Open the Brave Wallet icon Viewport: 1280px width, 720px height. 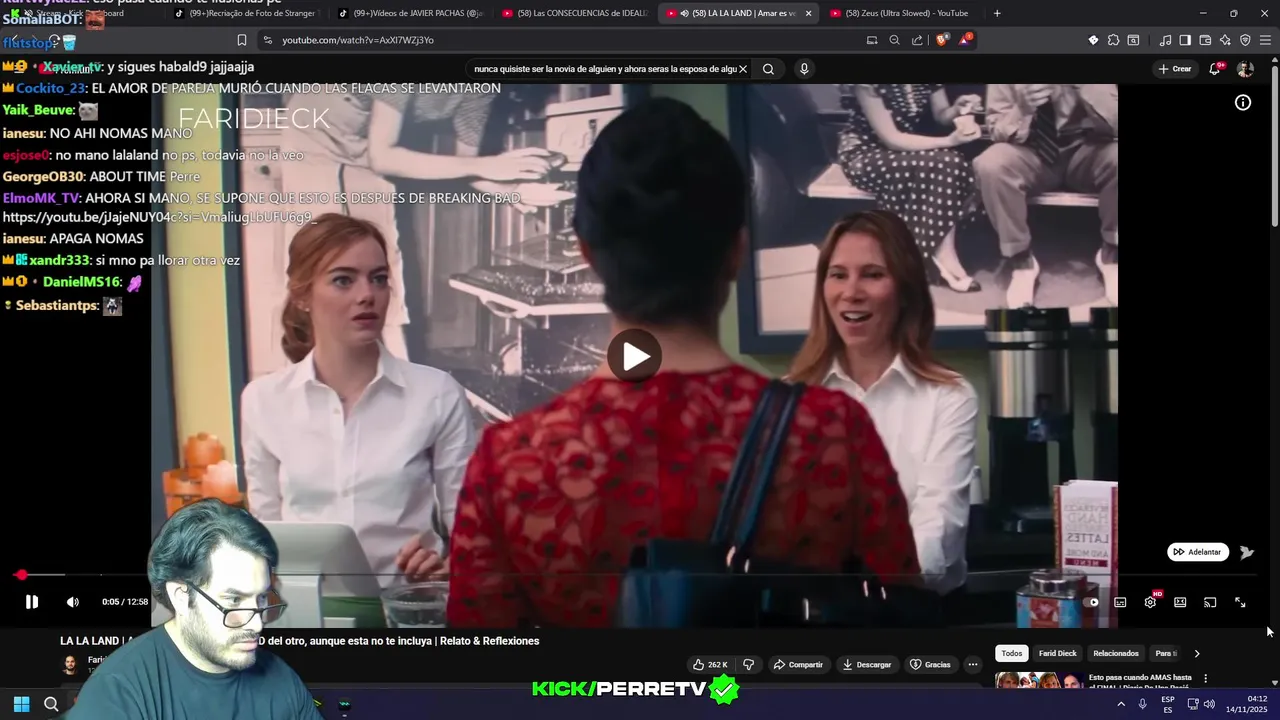pyautogui.click(x=1205, y=40)
